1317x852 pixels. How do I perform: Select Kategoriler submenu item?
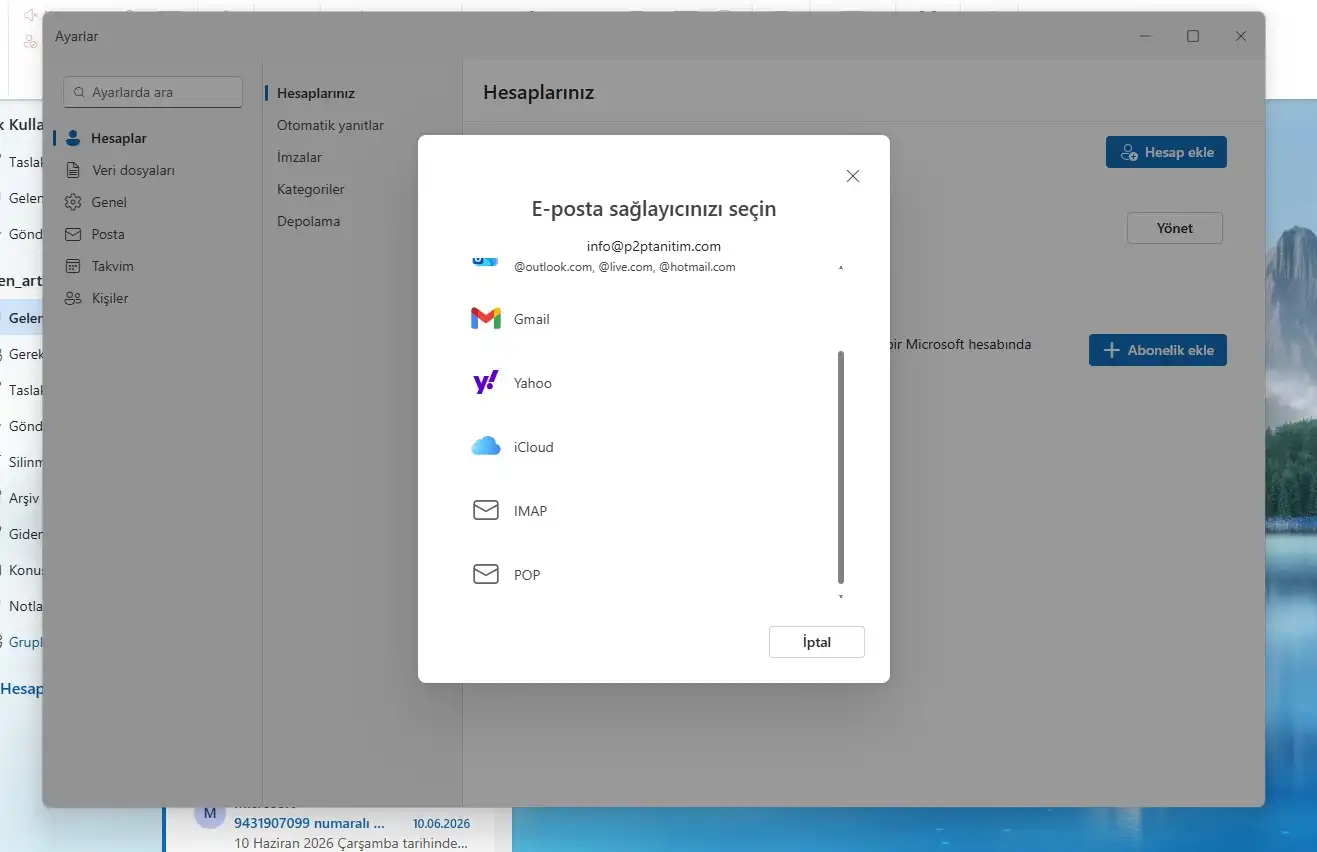[311, 189]
